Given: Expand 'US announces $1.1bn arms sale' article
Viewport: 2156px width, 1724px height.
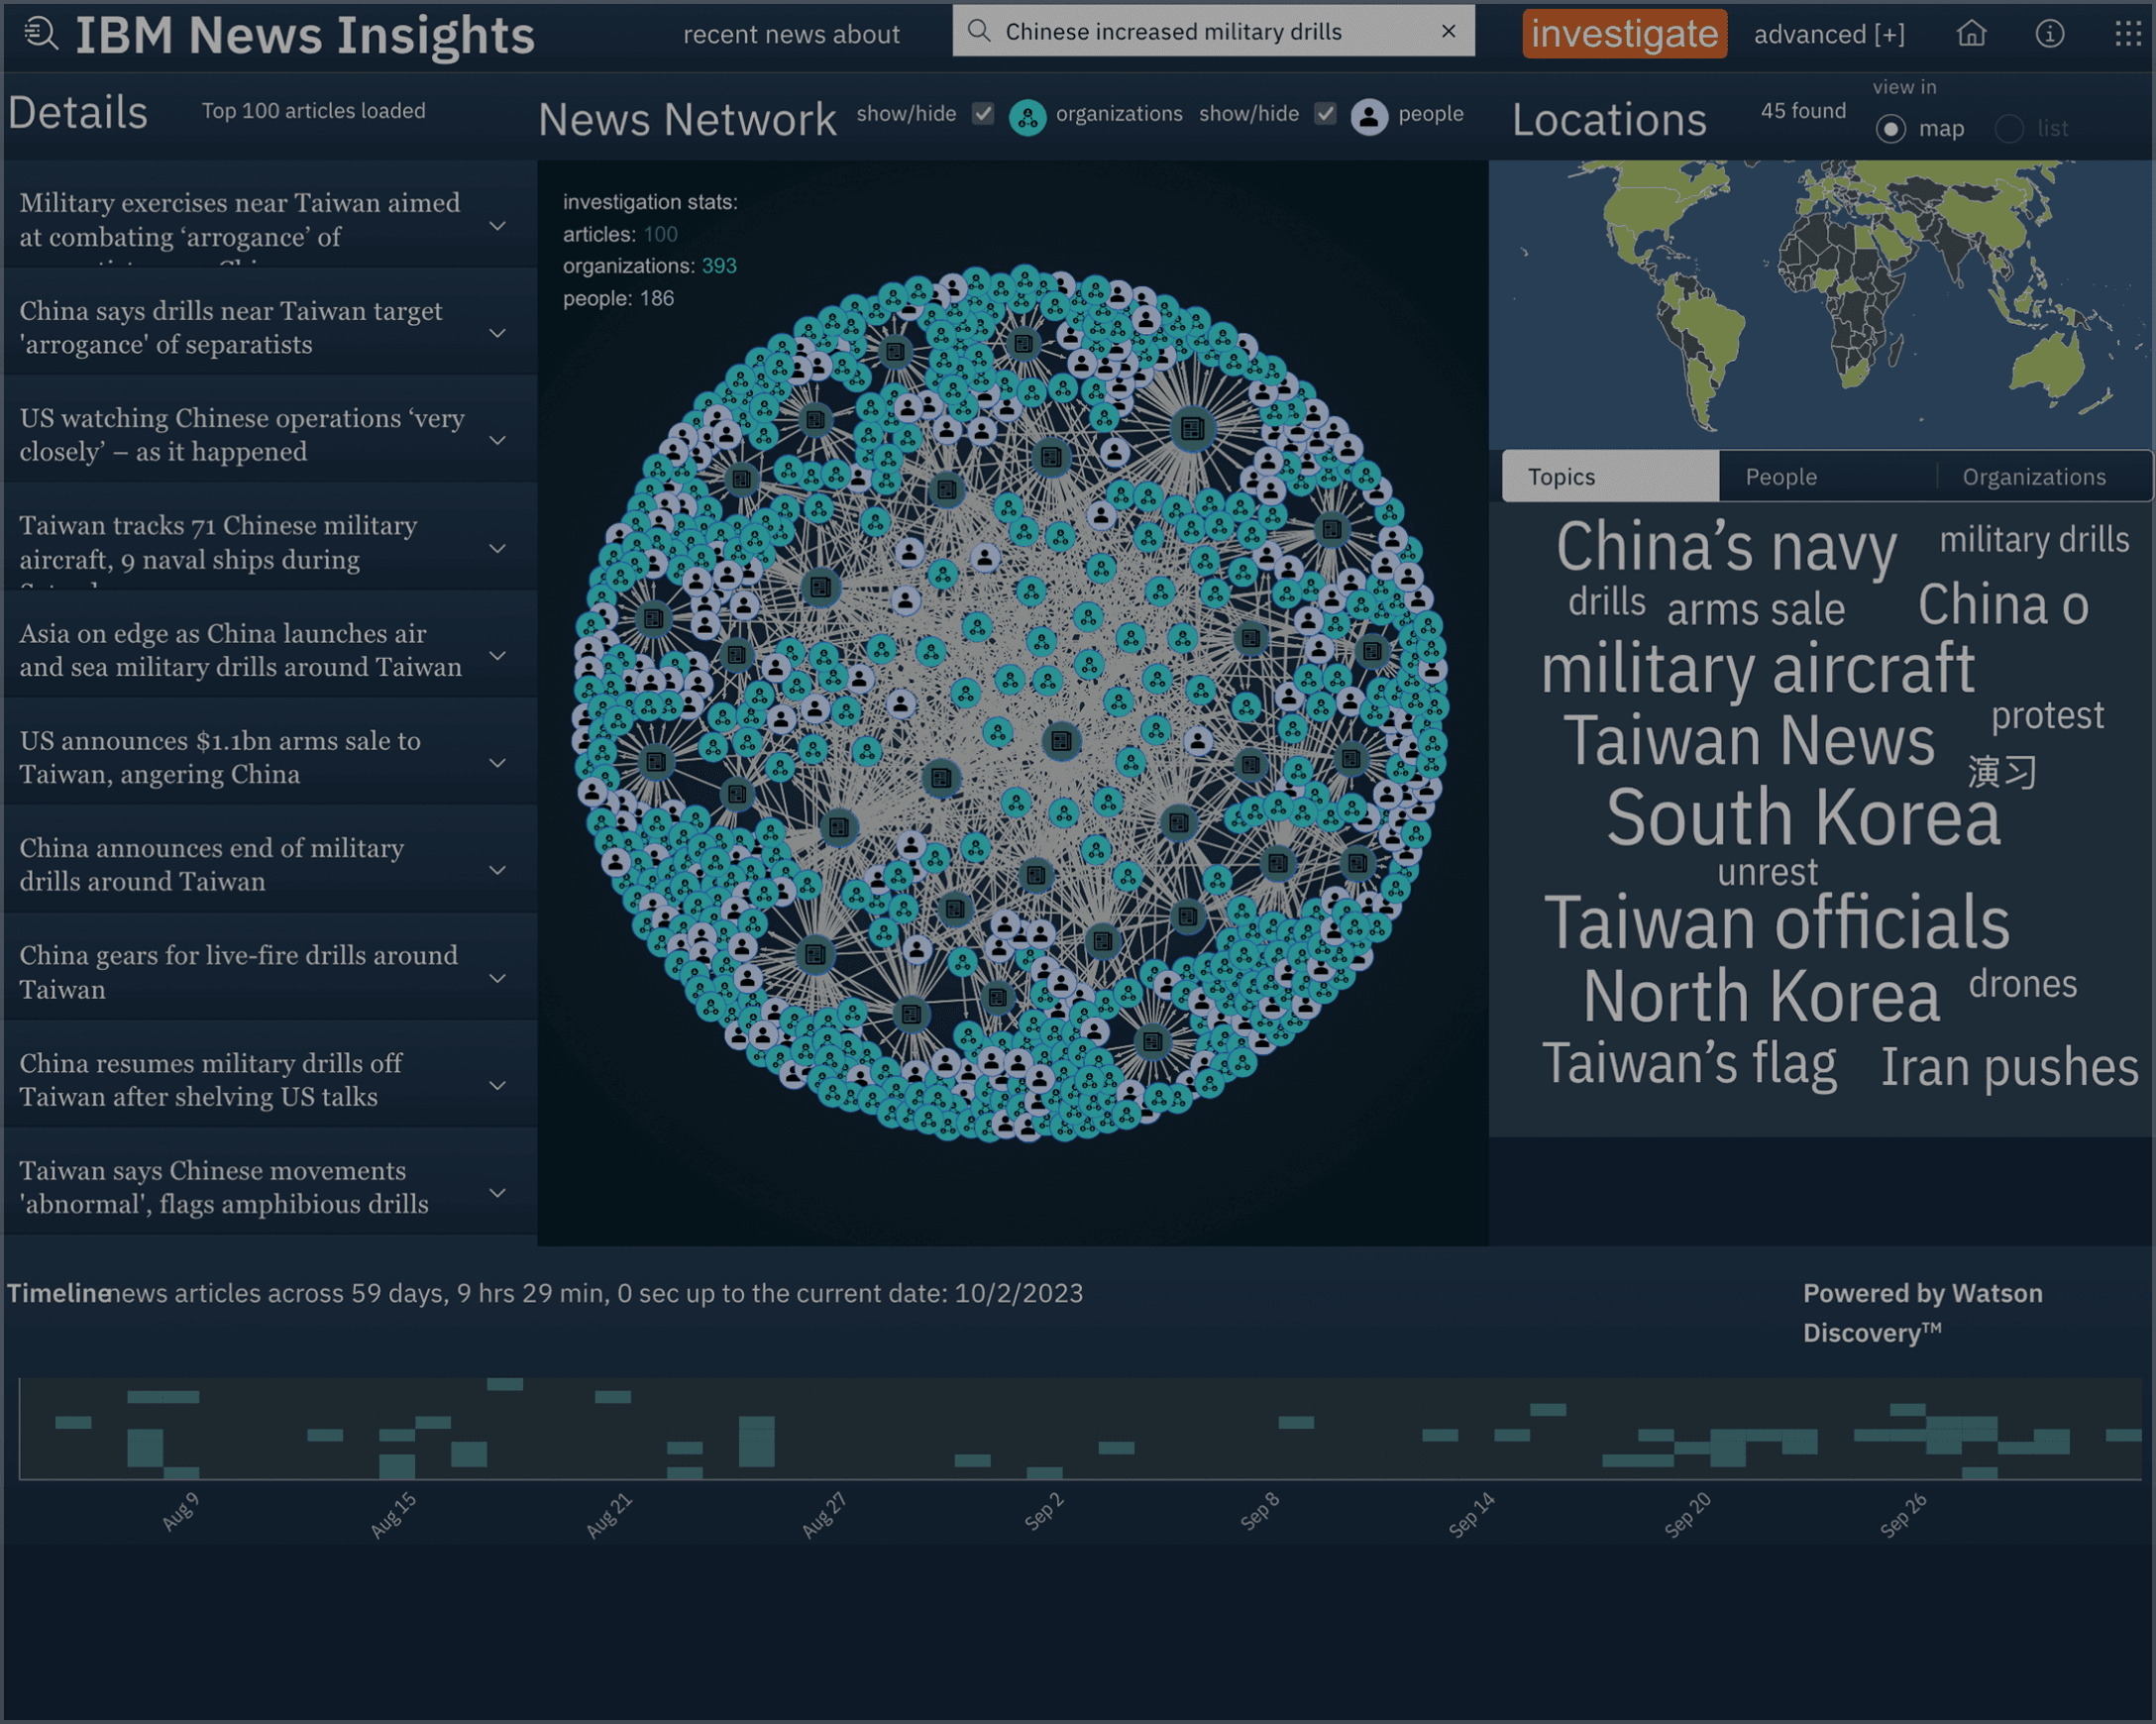Looking at the screenshot, I should pyautogui.click(x=497, y=763).
